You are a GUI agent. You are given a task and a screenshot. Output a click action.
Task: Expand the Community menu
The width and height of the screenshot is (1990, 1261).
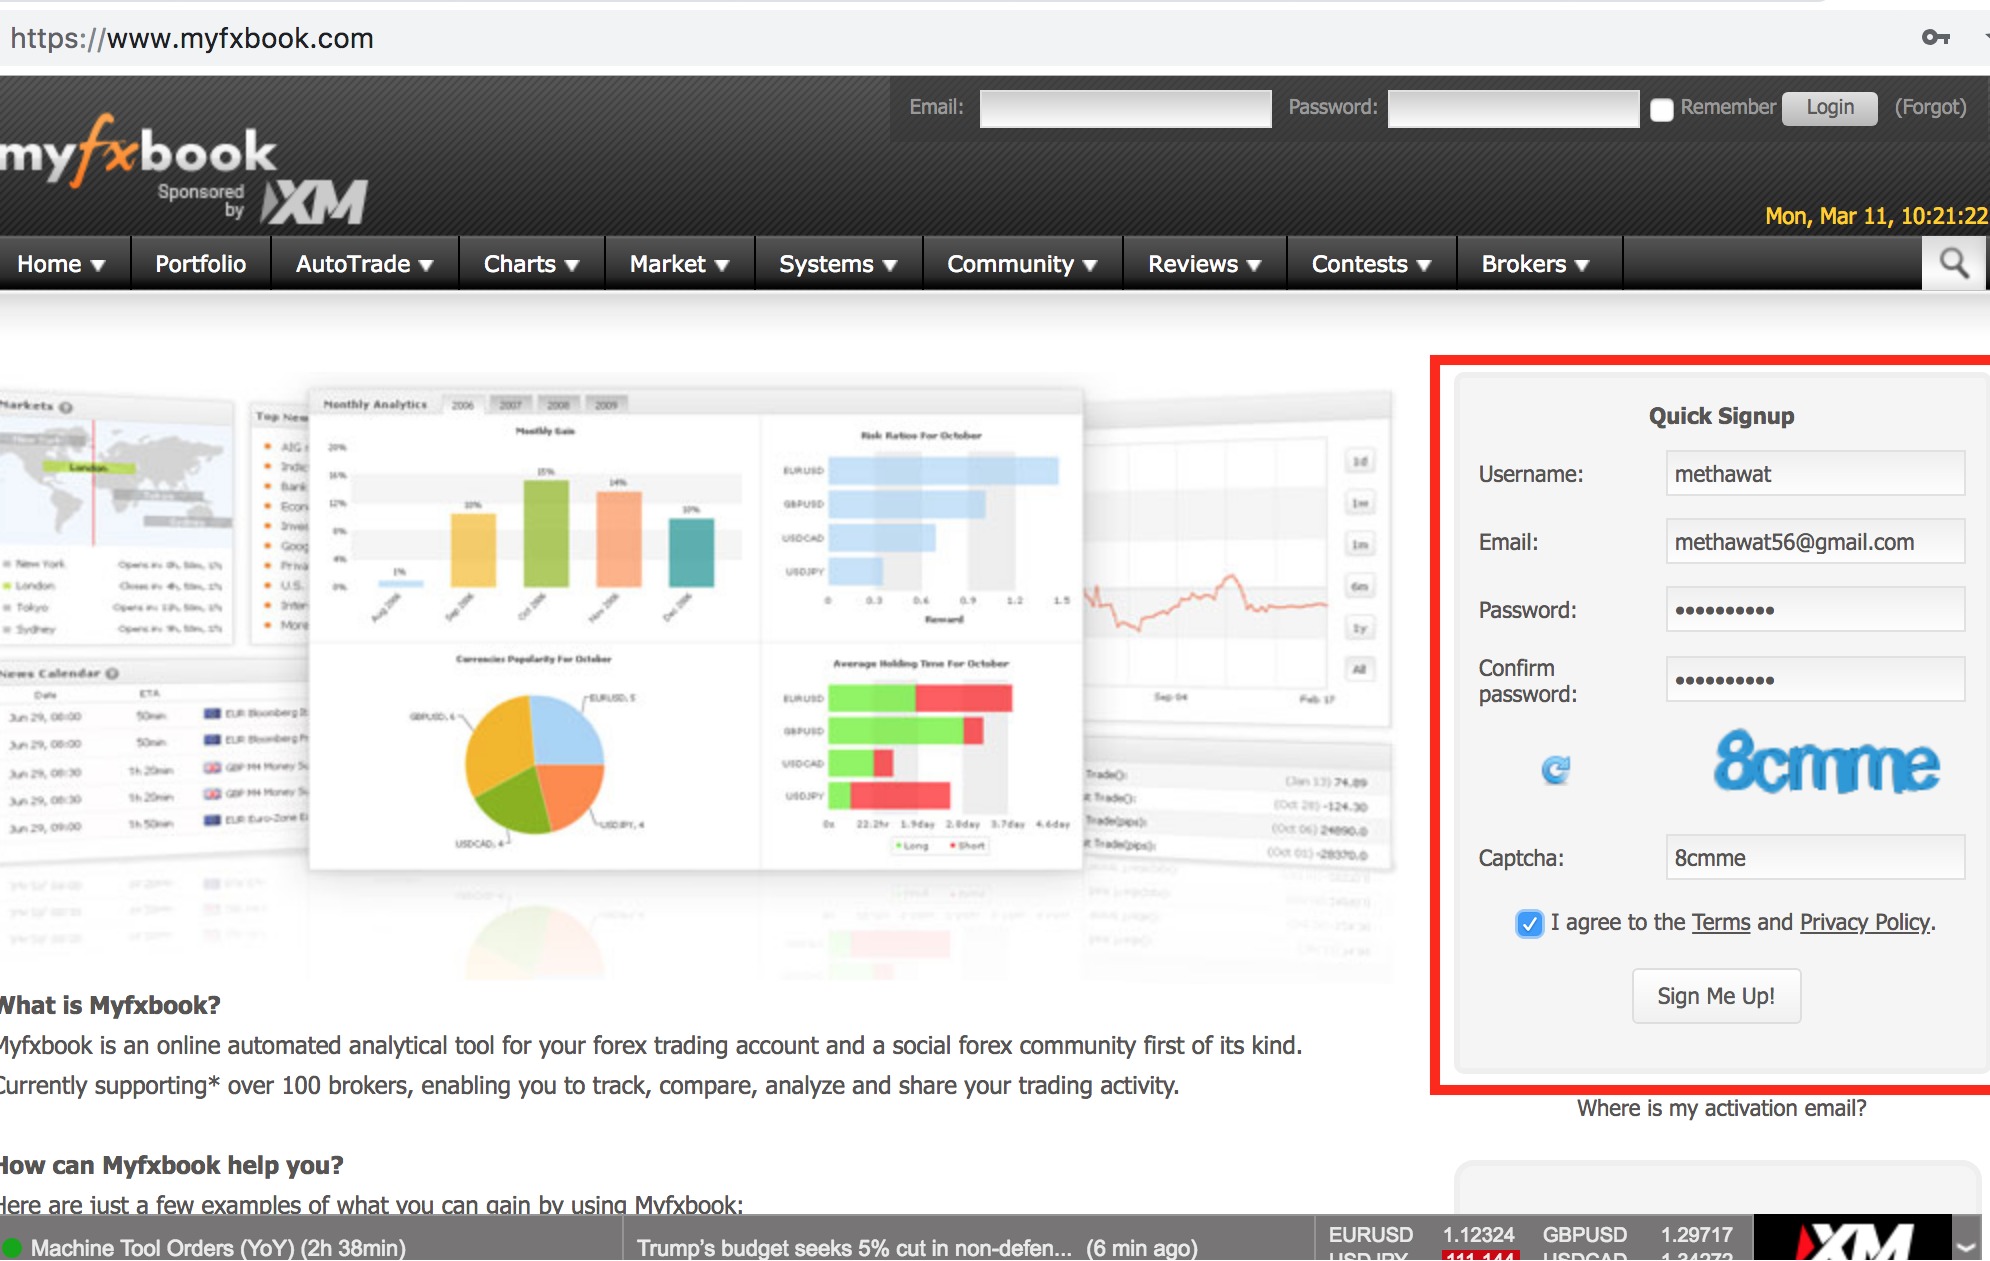[x=1022, y=264]
